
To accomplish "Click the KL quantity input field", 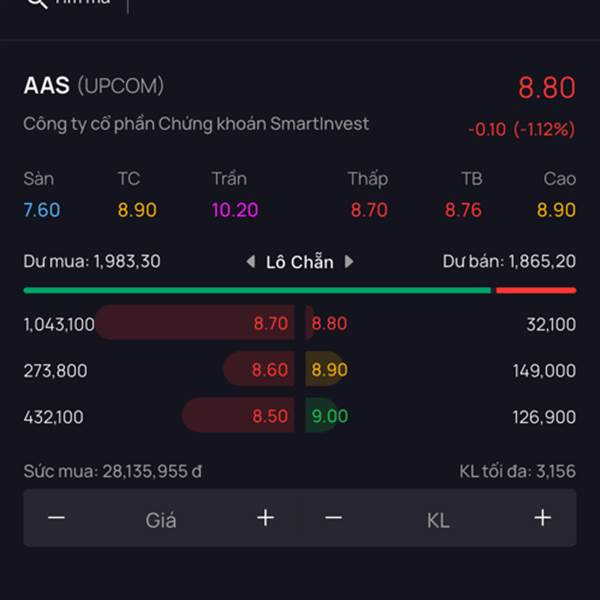I will click(x=438, y=520).
